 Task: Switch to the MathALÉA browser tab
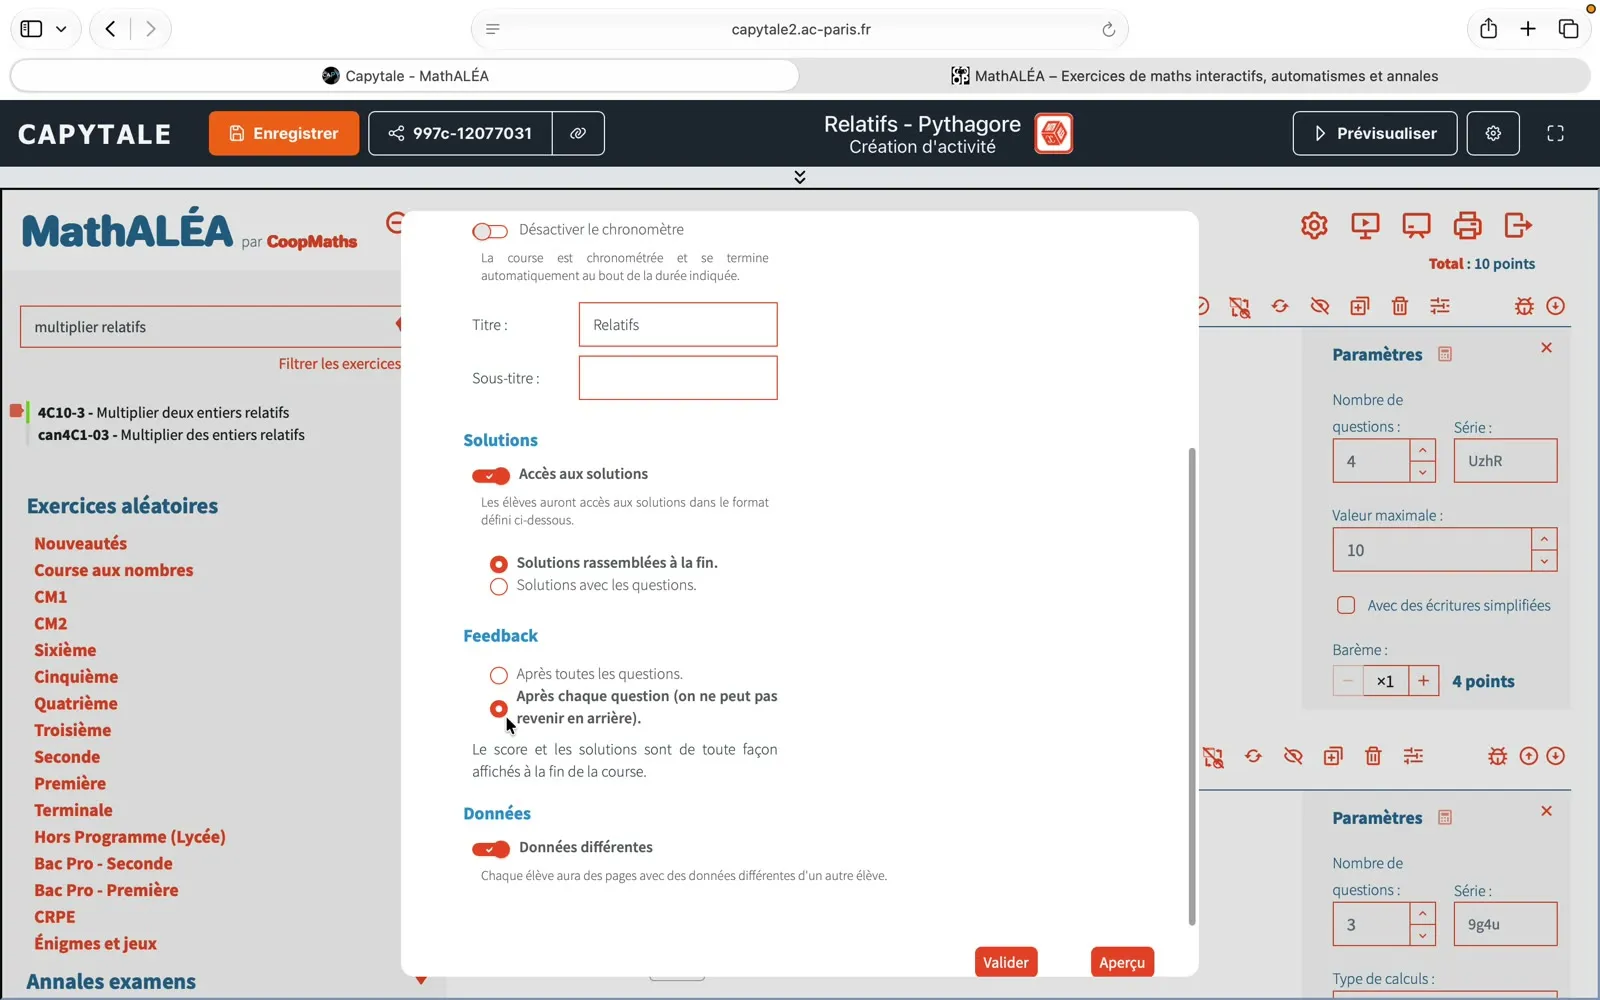coord(1195,76)
